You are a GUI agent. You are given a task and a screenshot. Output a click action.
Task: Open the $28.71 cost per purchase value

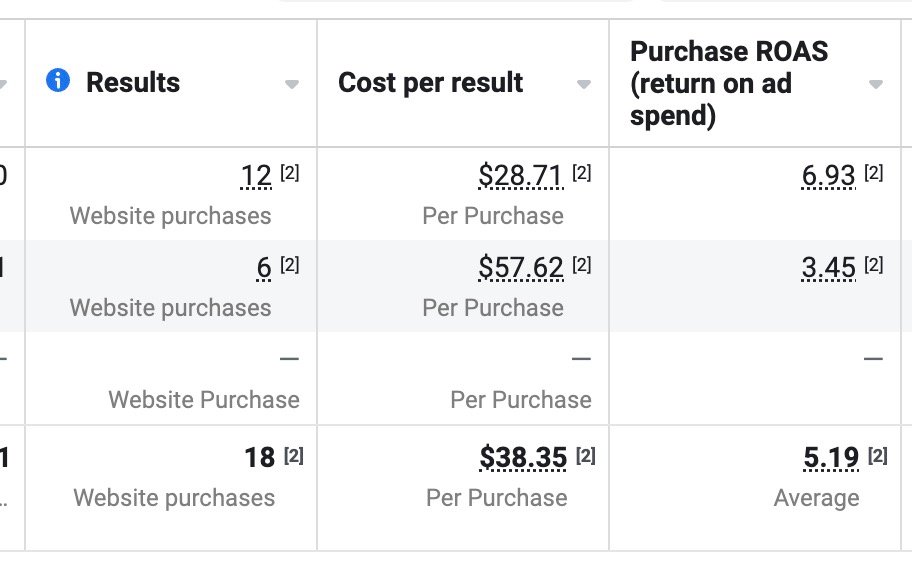click(520, 177)
